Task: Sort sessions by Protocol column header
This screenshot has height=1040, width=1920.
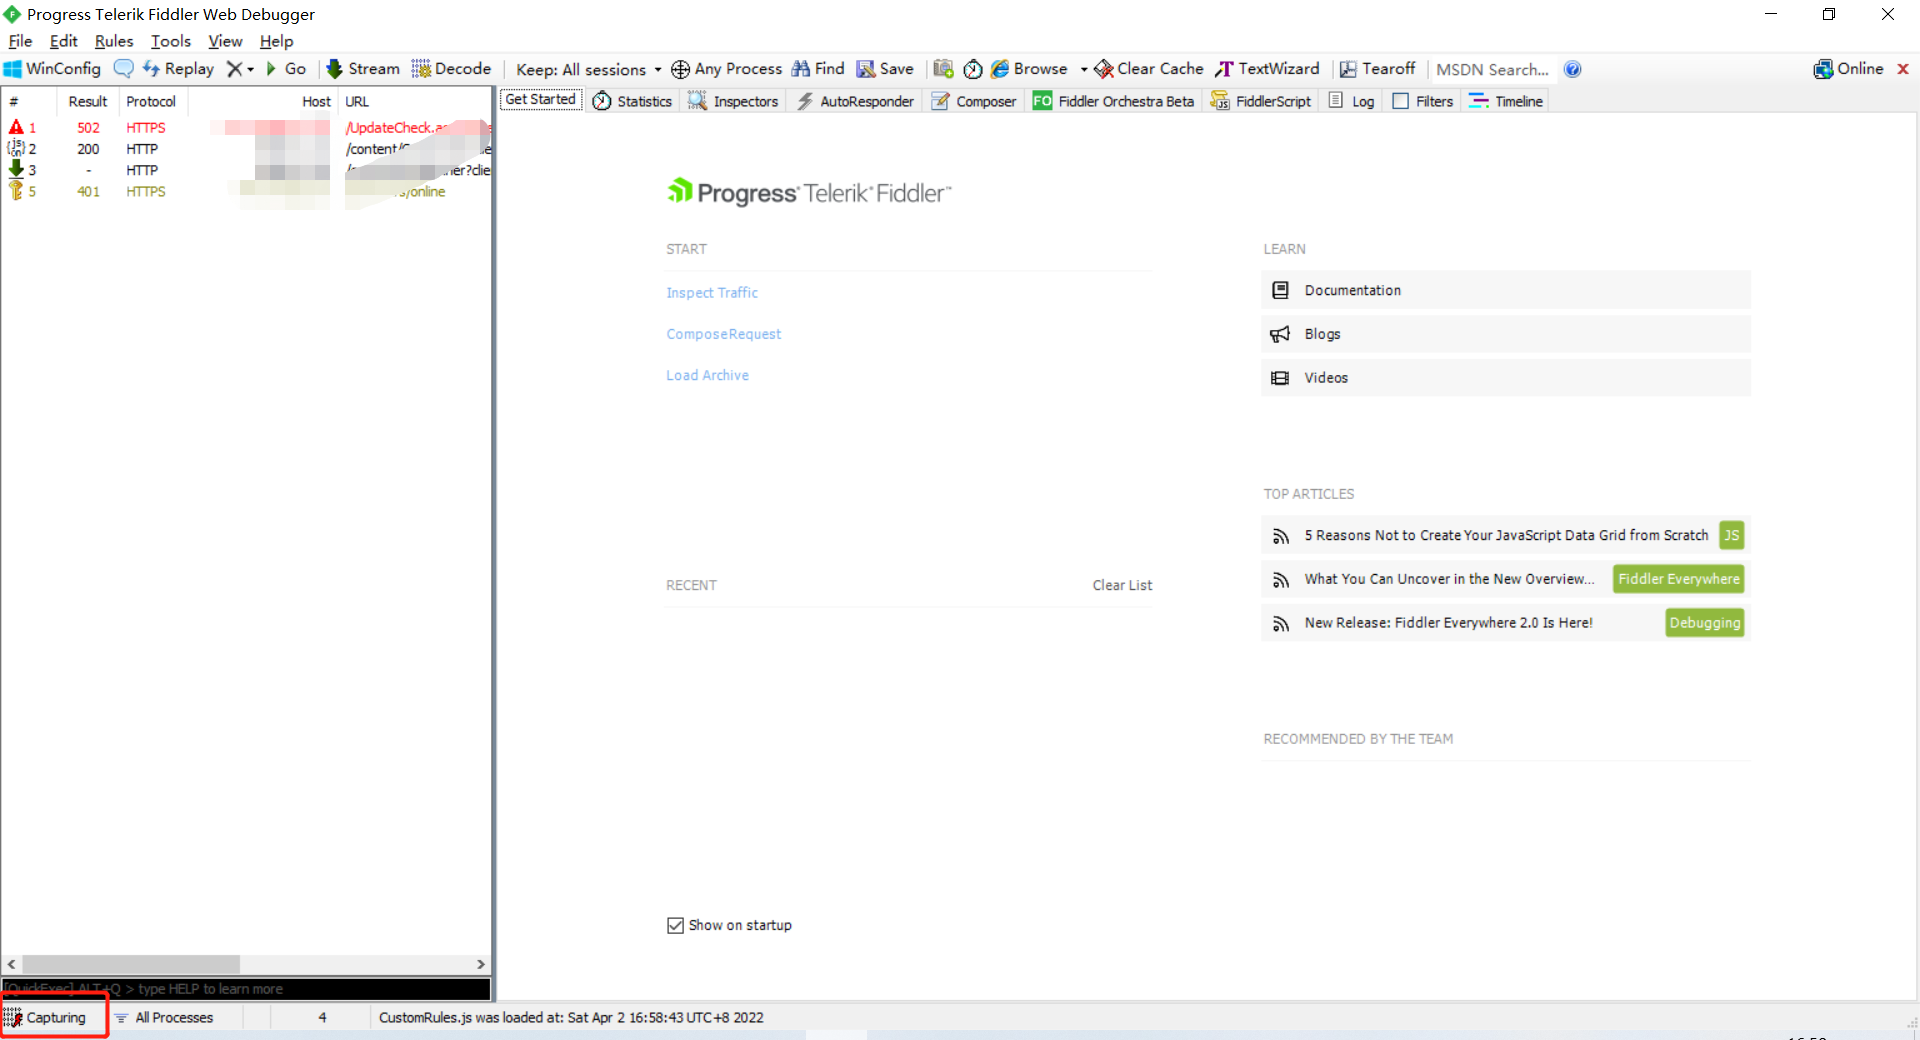Action: 151,101
